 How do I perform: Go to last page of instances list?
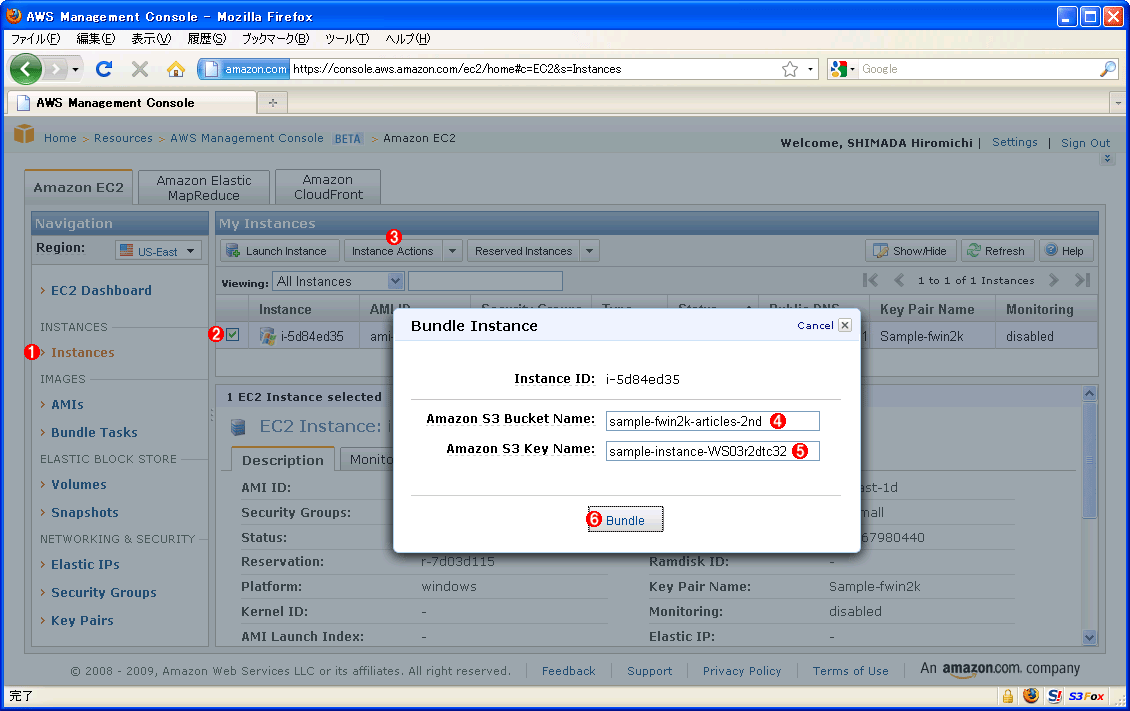tap(1082, 280)
